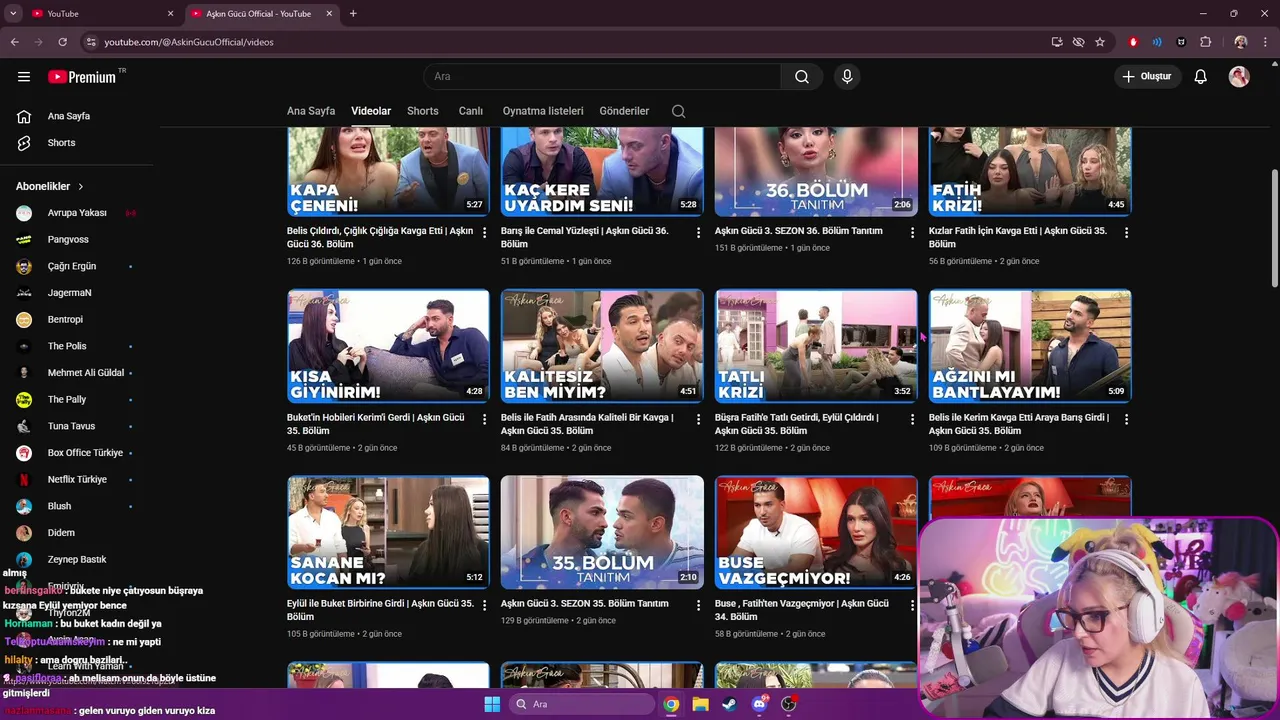1280x720 pixels.
Task: Open 'Belis Çıldırdı, Çığlık Çığlığa' video title
Action: pos(380,237)
